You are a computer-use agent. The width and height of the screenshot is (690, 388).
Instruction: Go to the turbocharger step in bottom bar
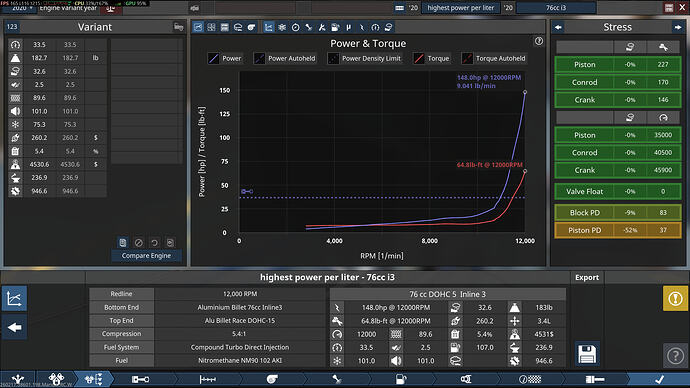click(x=272, y=379)
